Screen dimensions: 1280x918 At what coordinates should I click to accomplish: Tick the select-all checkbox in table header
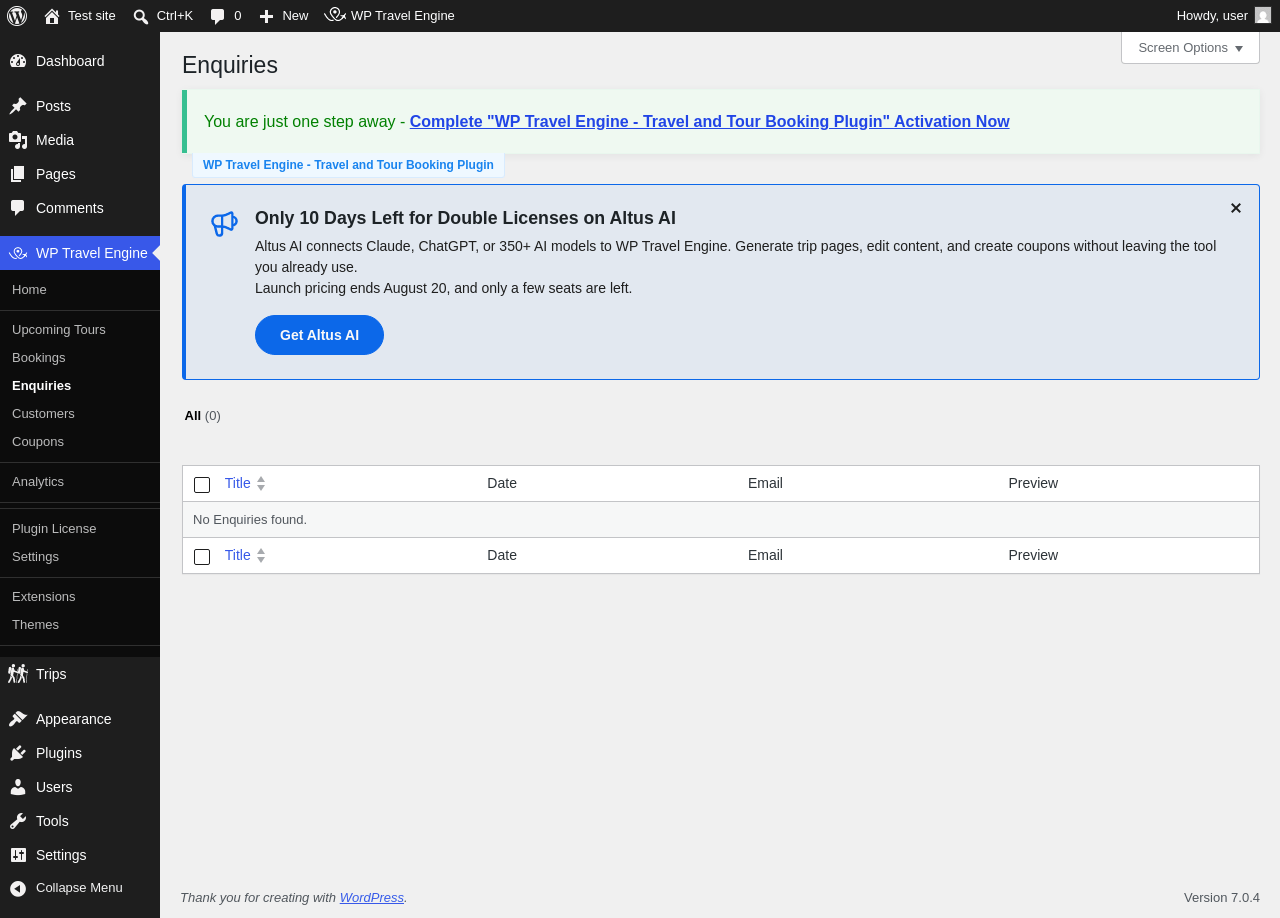[x=202, y=485]
